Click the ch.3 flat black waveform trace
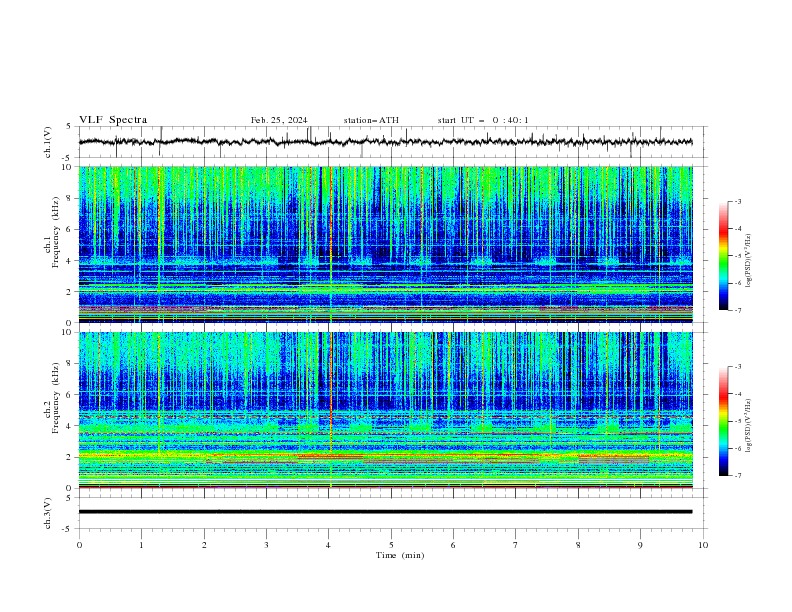The height and width of the screenshot is (612, 792). tap(385, 512)
